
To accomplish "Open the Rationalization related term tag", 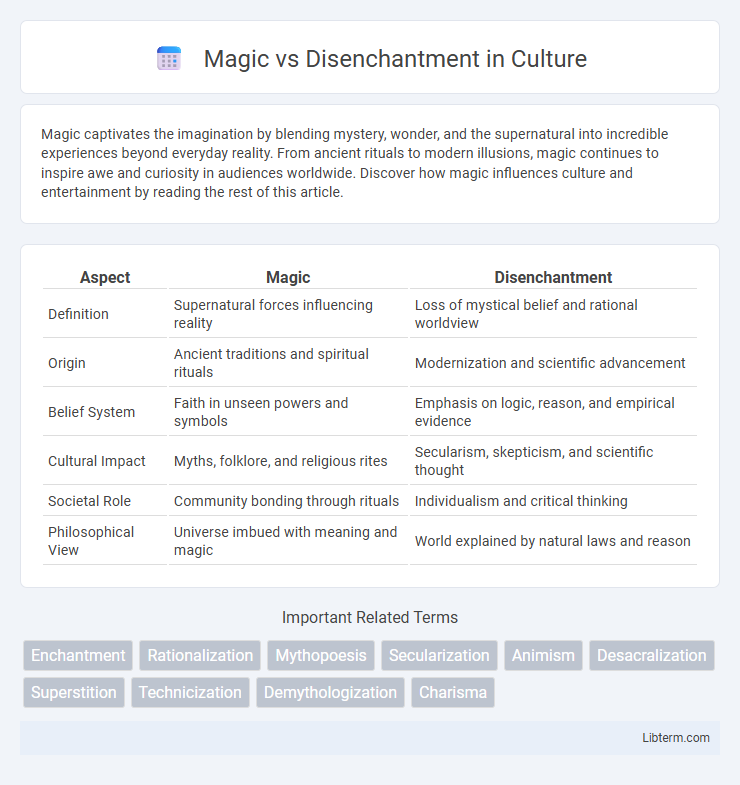I will [200, 655].
